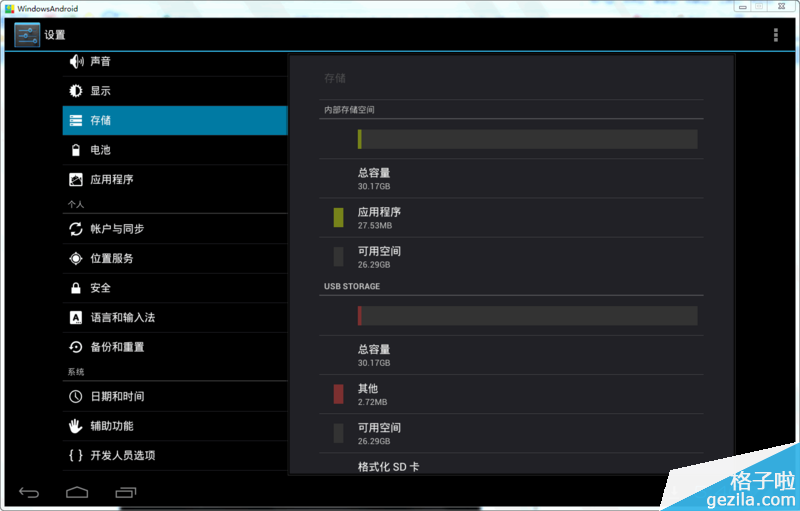This screenshot has width=800, height=511.
Task: Click the 内部存储空间 section header
Action: 349,110
